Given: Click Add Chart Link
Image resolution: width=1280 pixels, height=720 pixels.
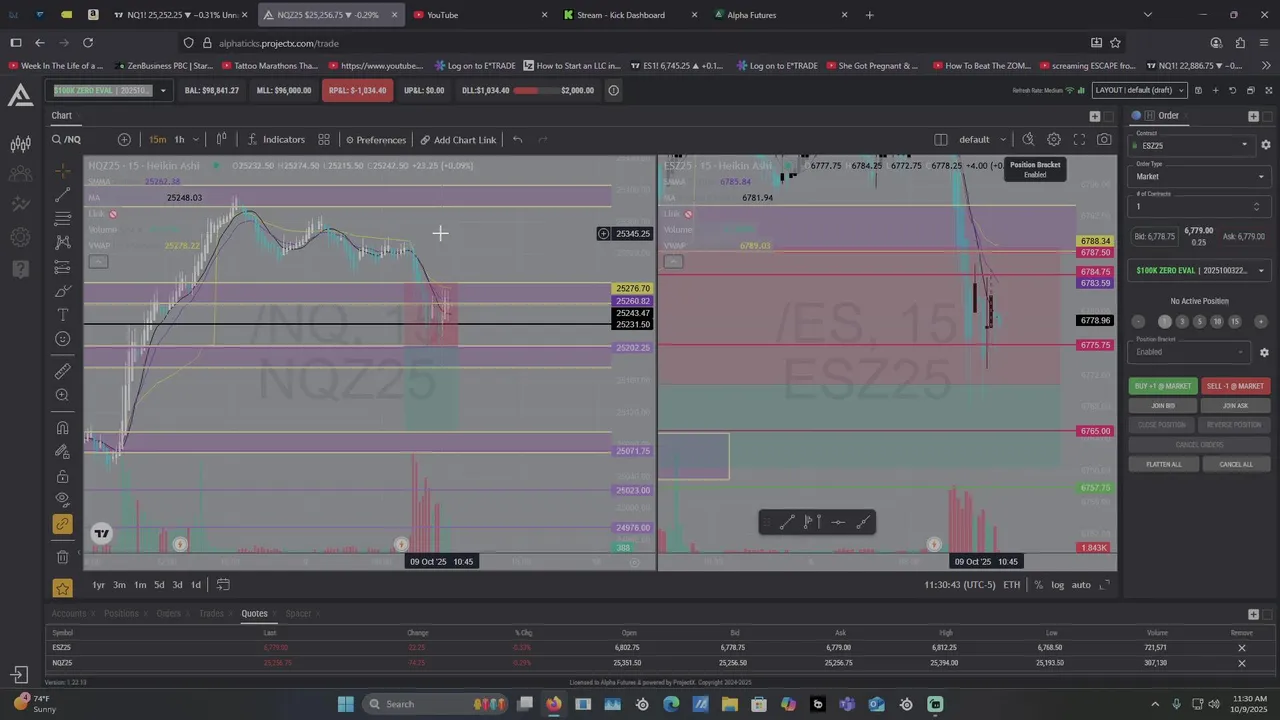Looking at the screenshot, I should (458, 139).
